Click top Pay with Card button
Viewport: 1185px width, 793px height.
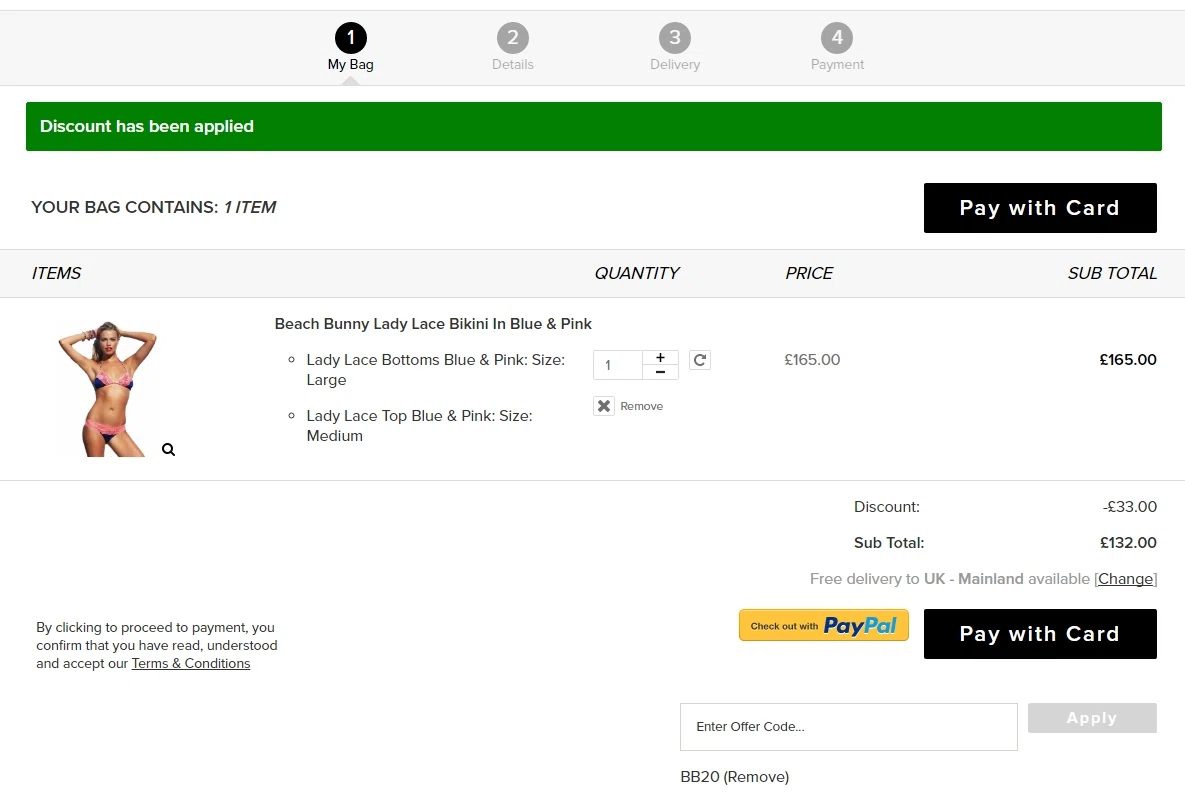tap(1040, 208)
